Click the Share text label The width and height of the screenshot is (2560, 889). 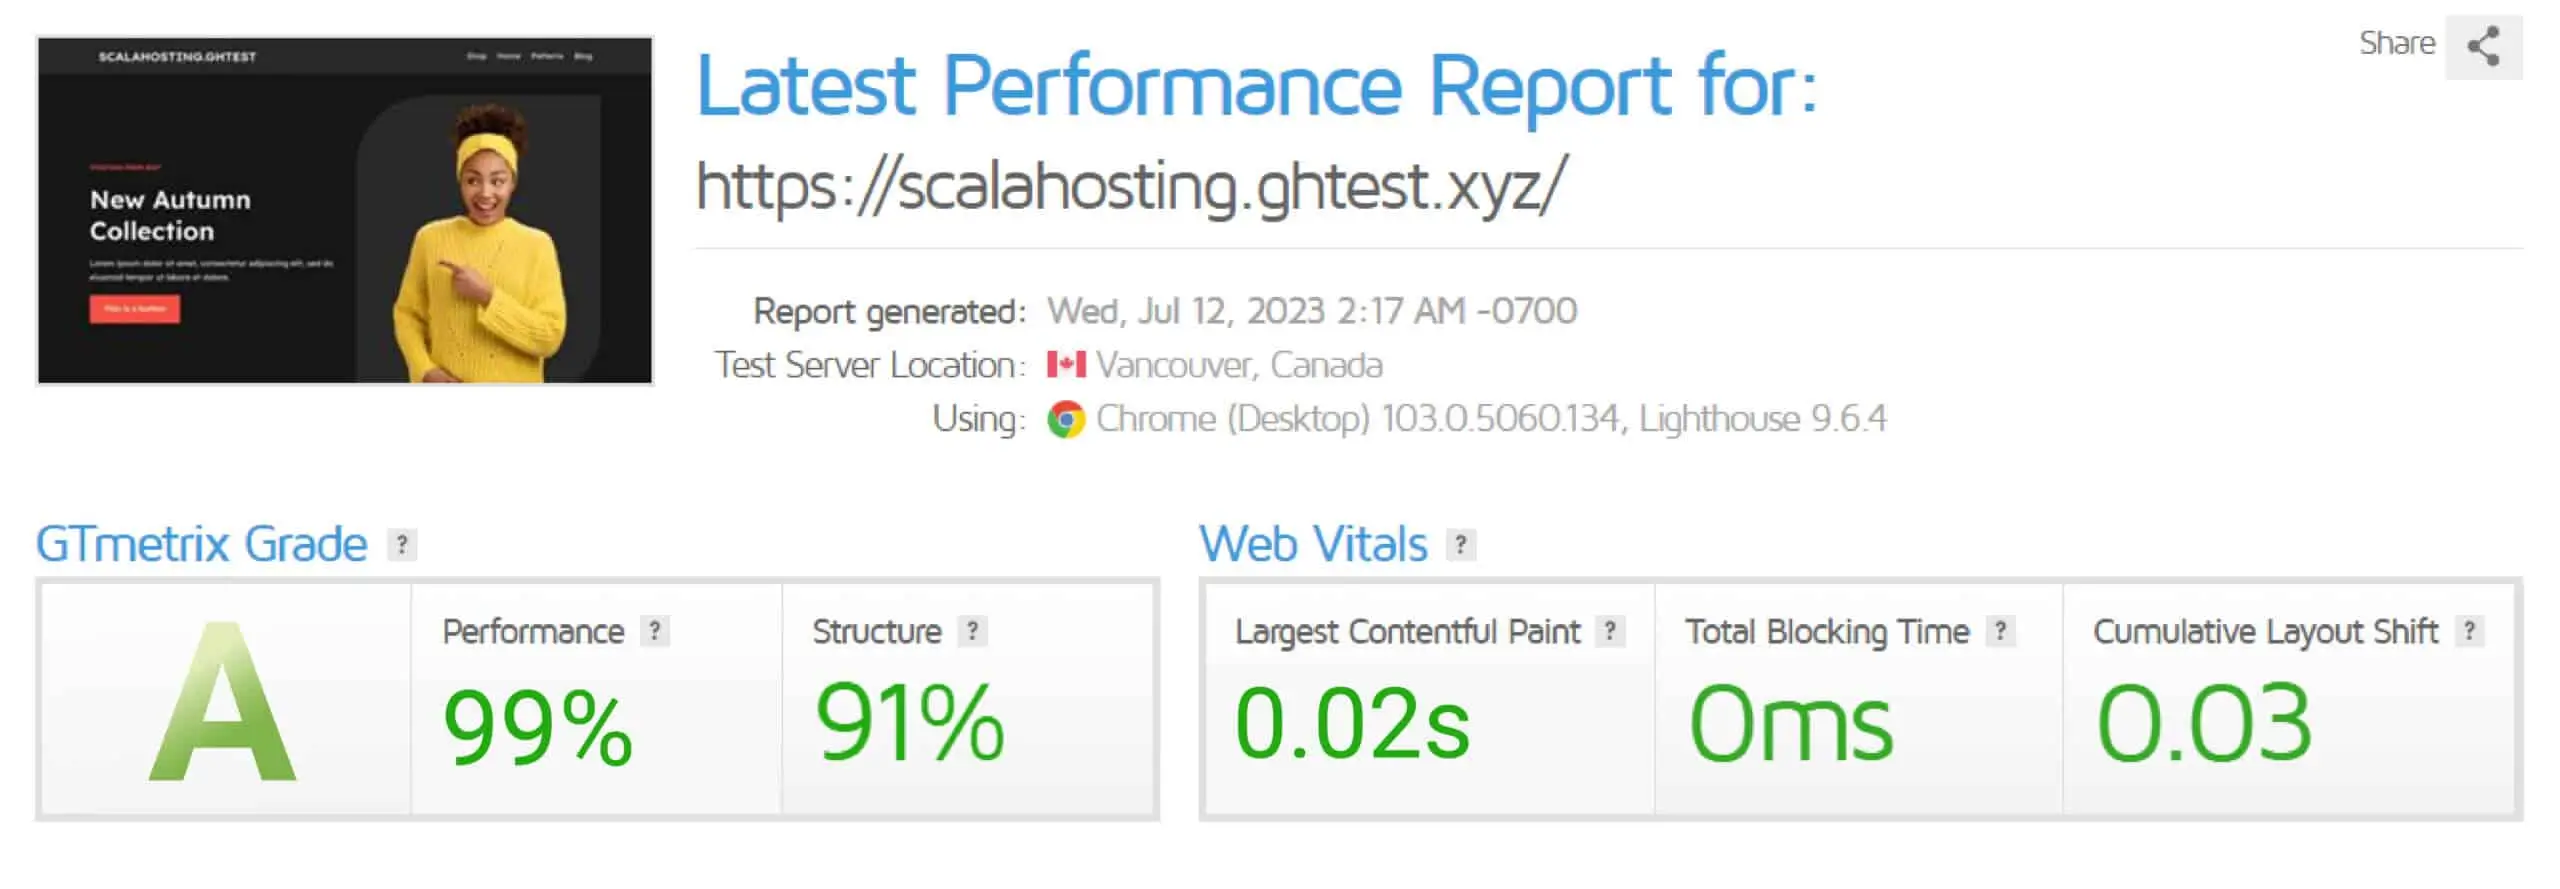pyautogui.click(x=2396, y=43)
